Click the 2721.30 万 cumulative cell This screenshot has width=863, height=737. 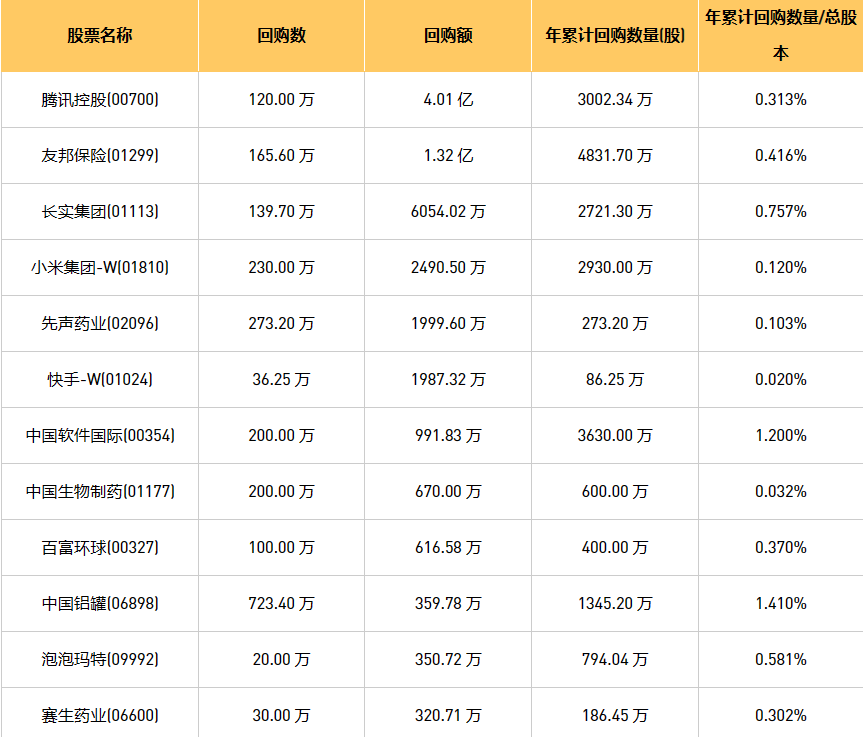coord(615,212)
